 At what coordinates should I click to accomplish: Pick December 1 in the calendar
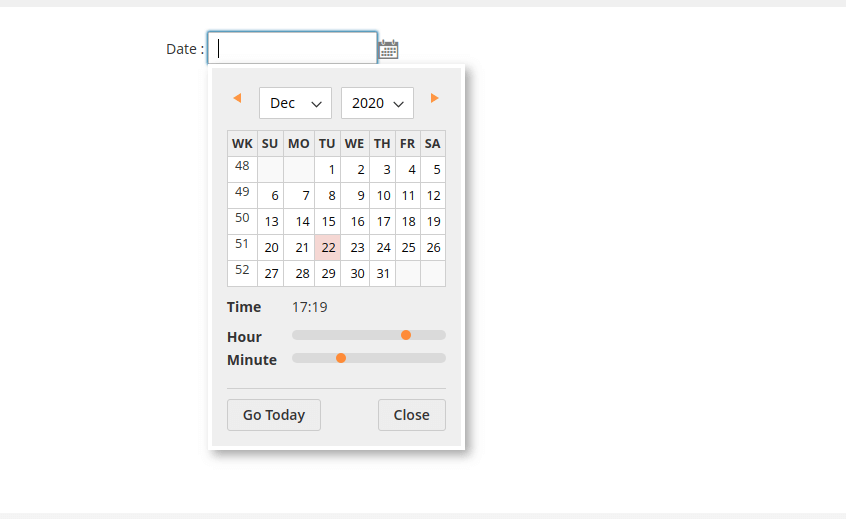tap(328, 170)
